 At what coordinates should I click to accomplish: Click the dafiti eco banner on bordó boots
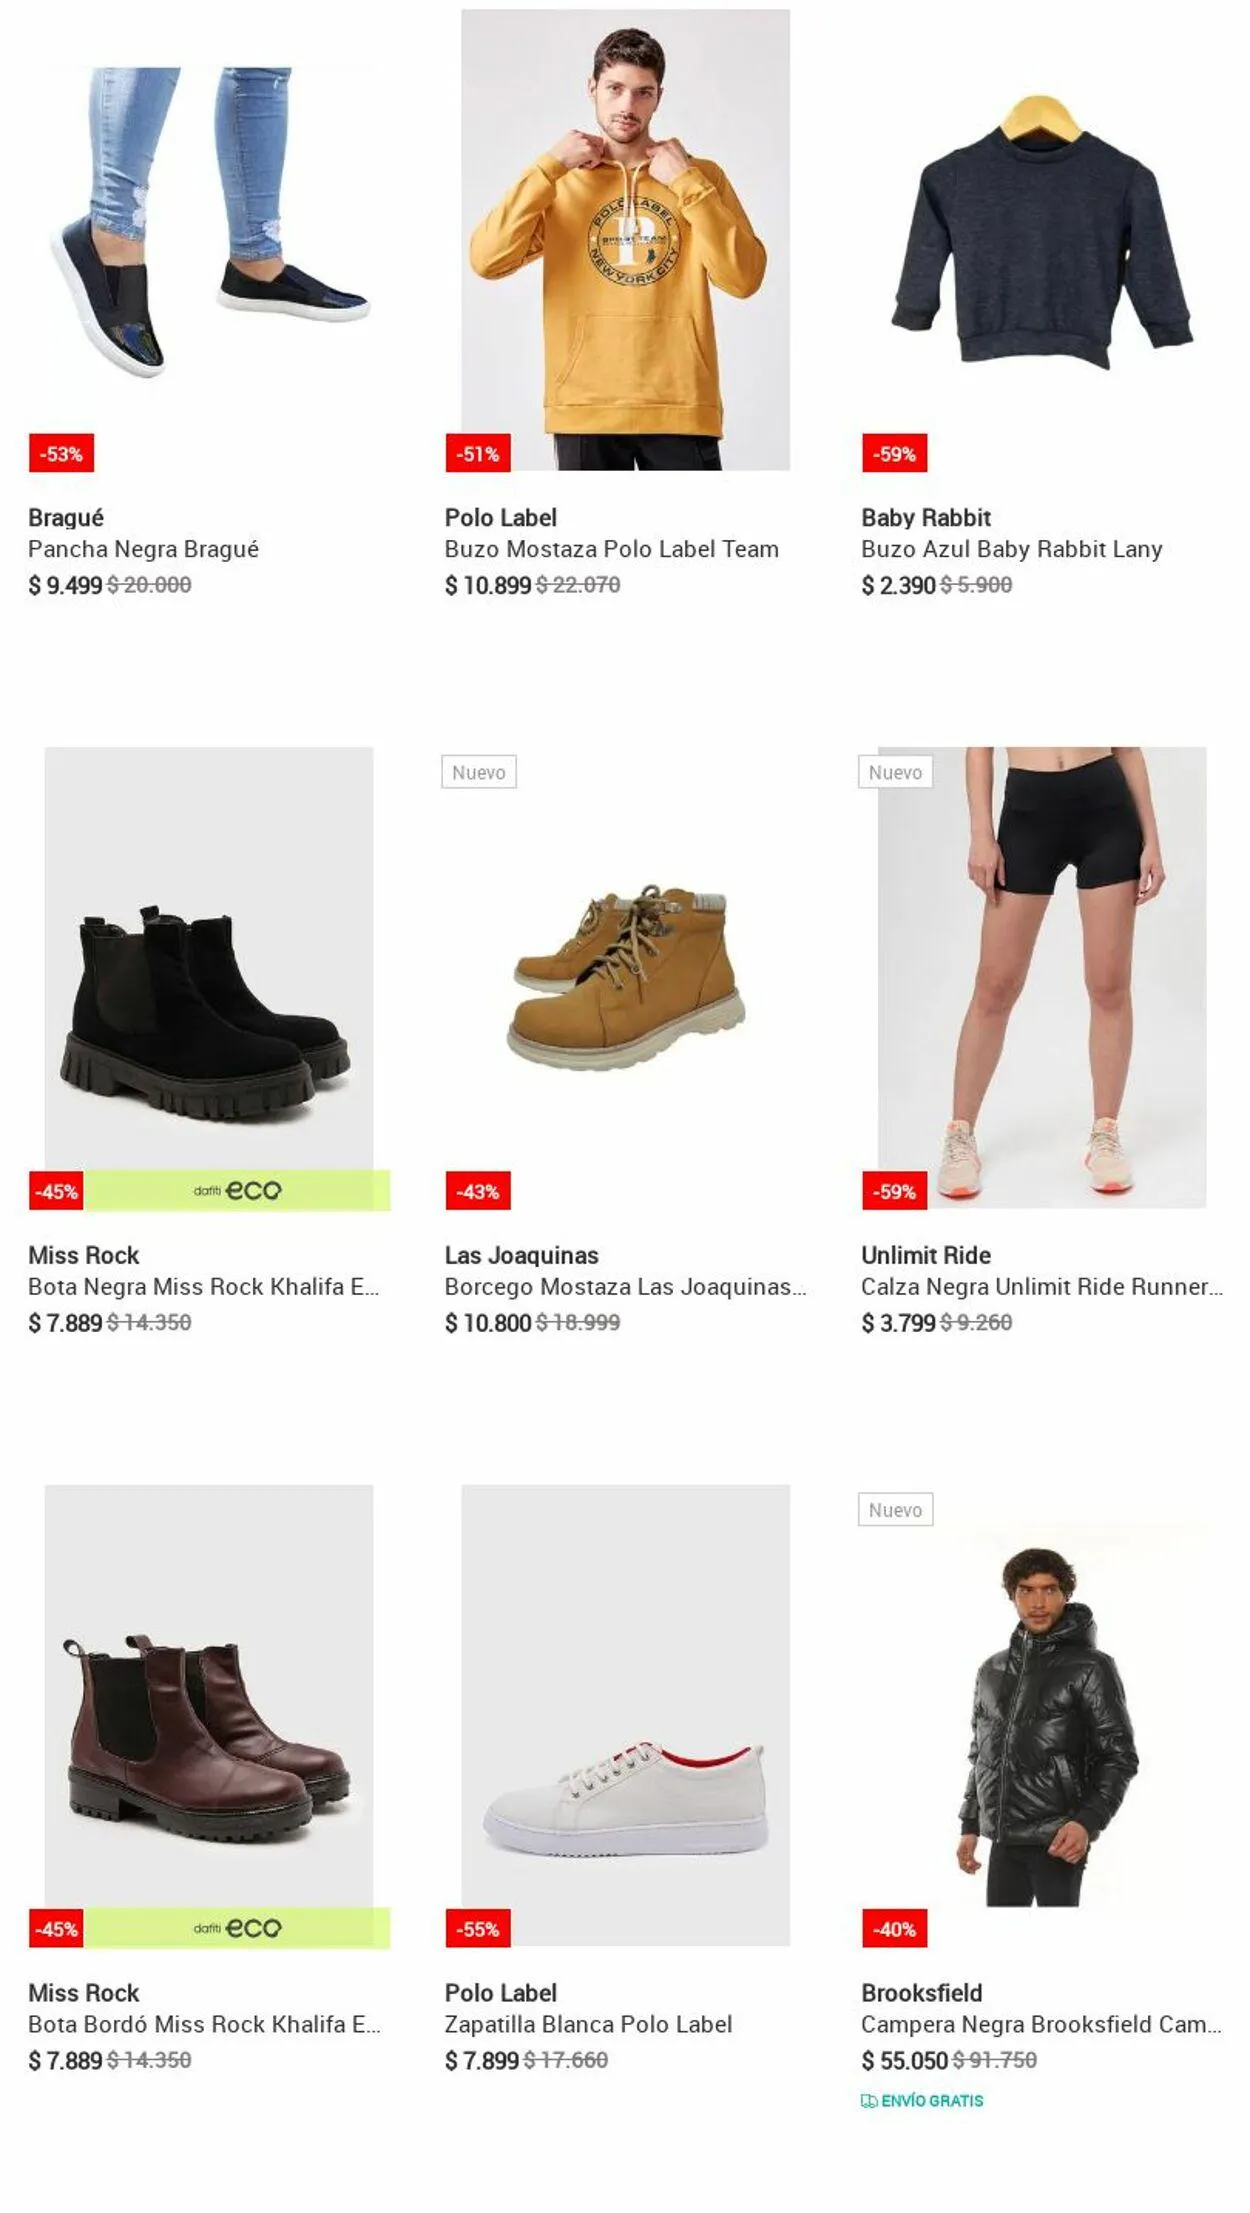pos(237,1927)
